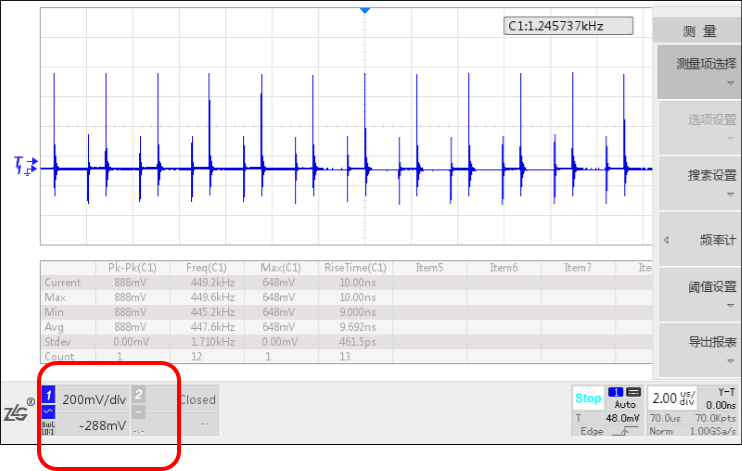742x471 pixels.
Task: Expand the 搜索设置 menu
Action: click(699, 182)
